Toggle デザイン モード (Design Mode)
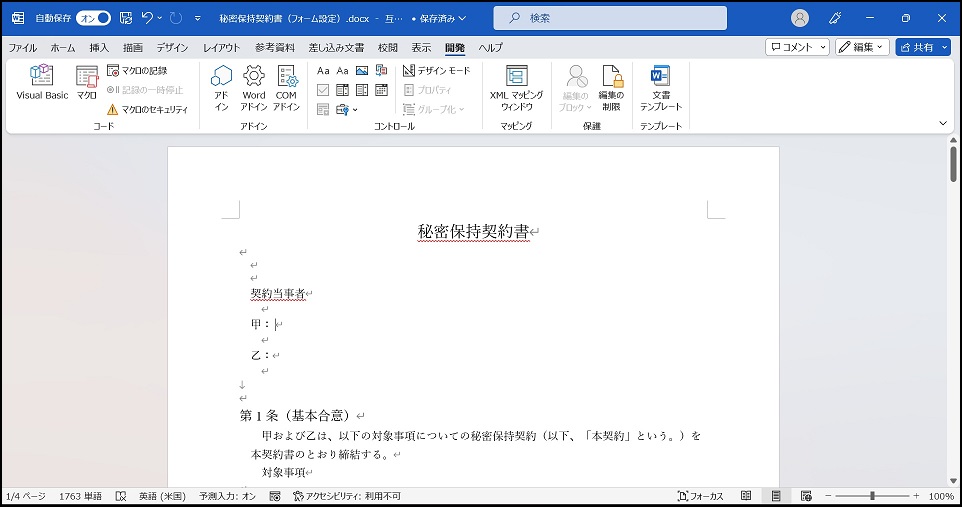The width and height of the screenshot is (962, 507). 437,71
